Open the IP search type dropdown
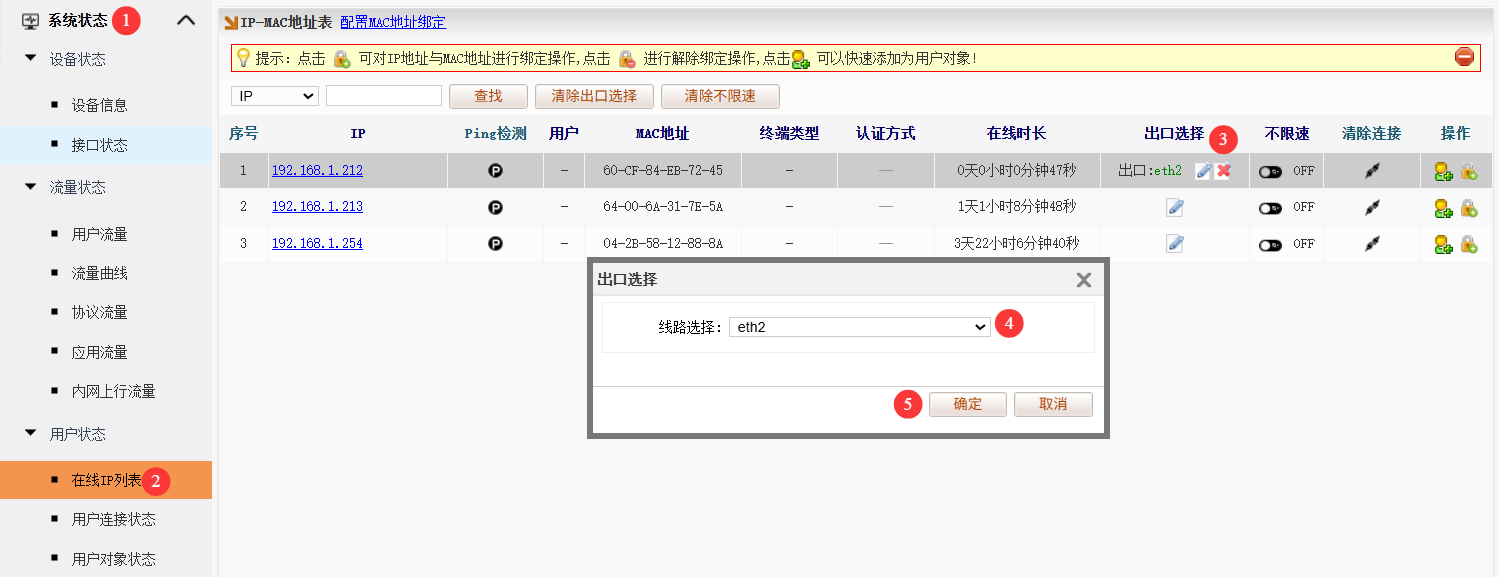The height and width of the screenshot is (577, 1499). (x=275, y=96)
